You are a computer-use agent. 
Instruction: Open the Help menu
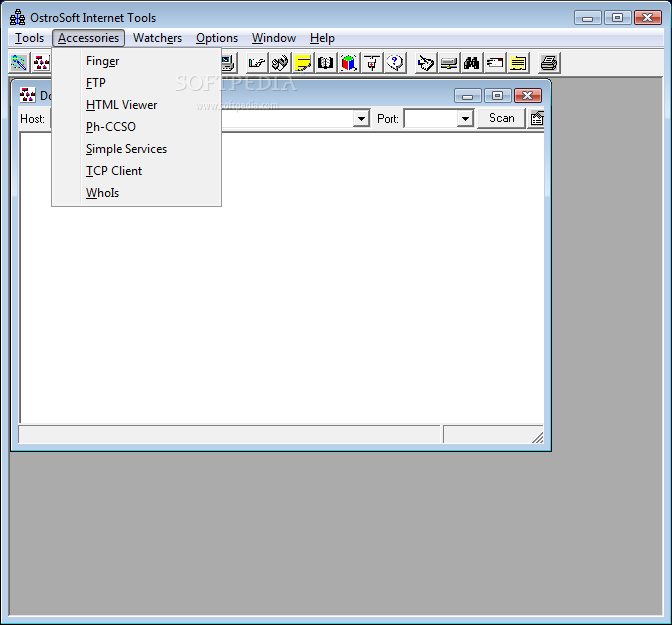point(322,38)
